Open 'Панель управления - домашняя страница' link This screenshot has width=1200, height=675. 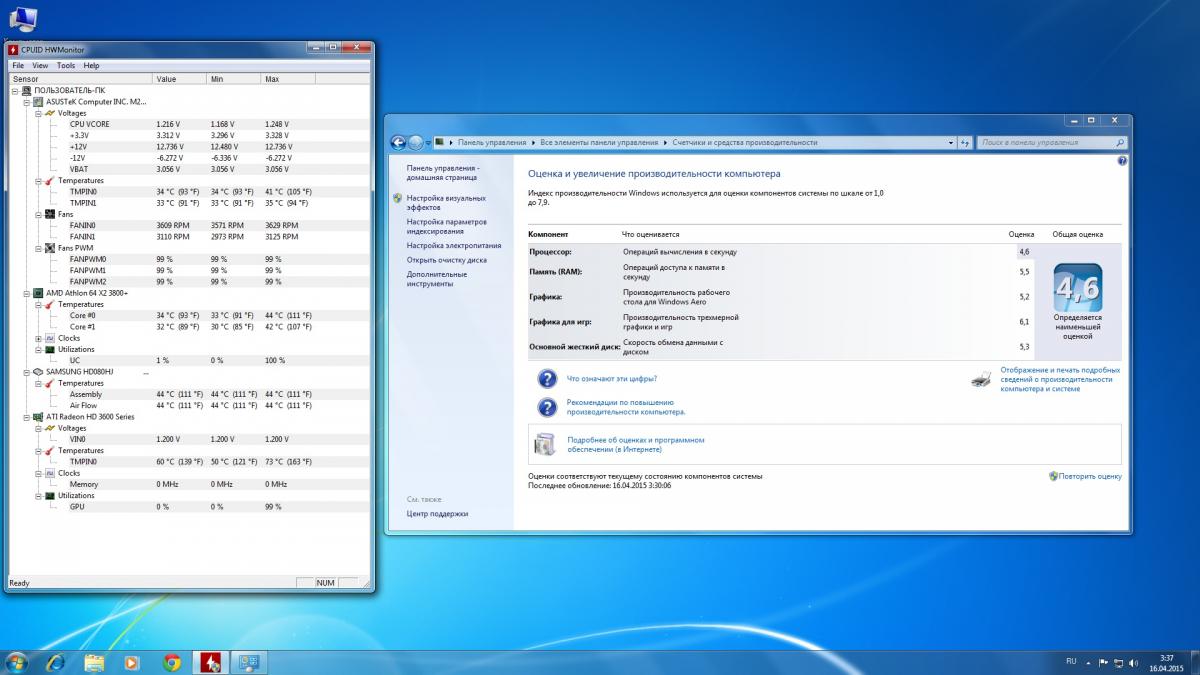(443, 173)
